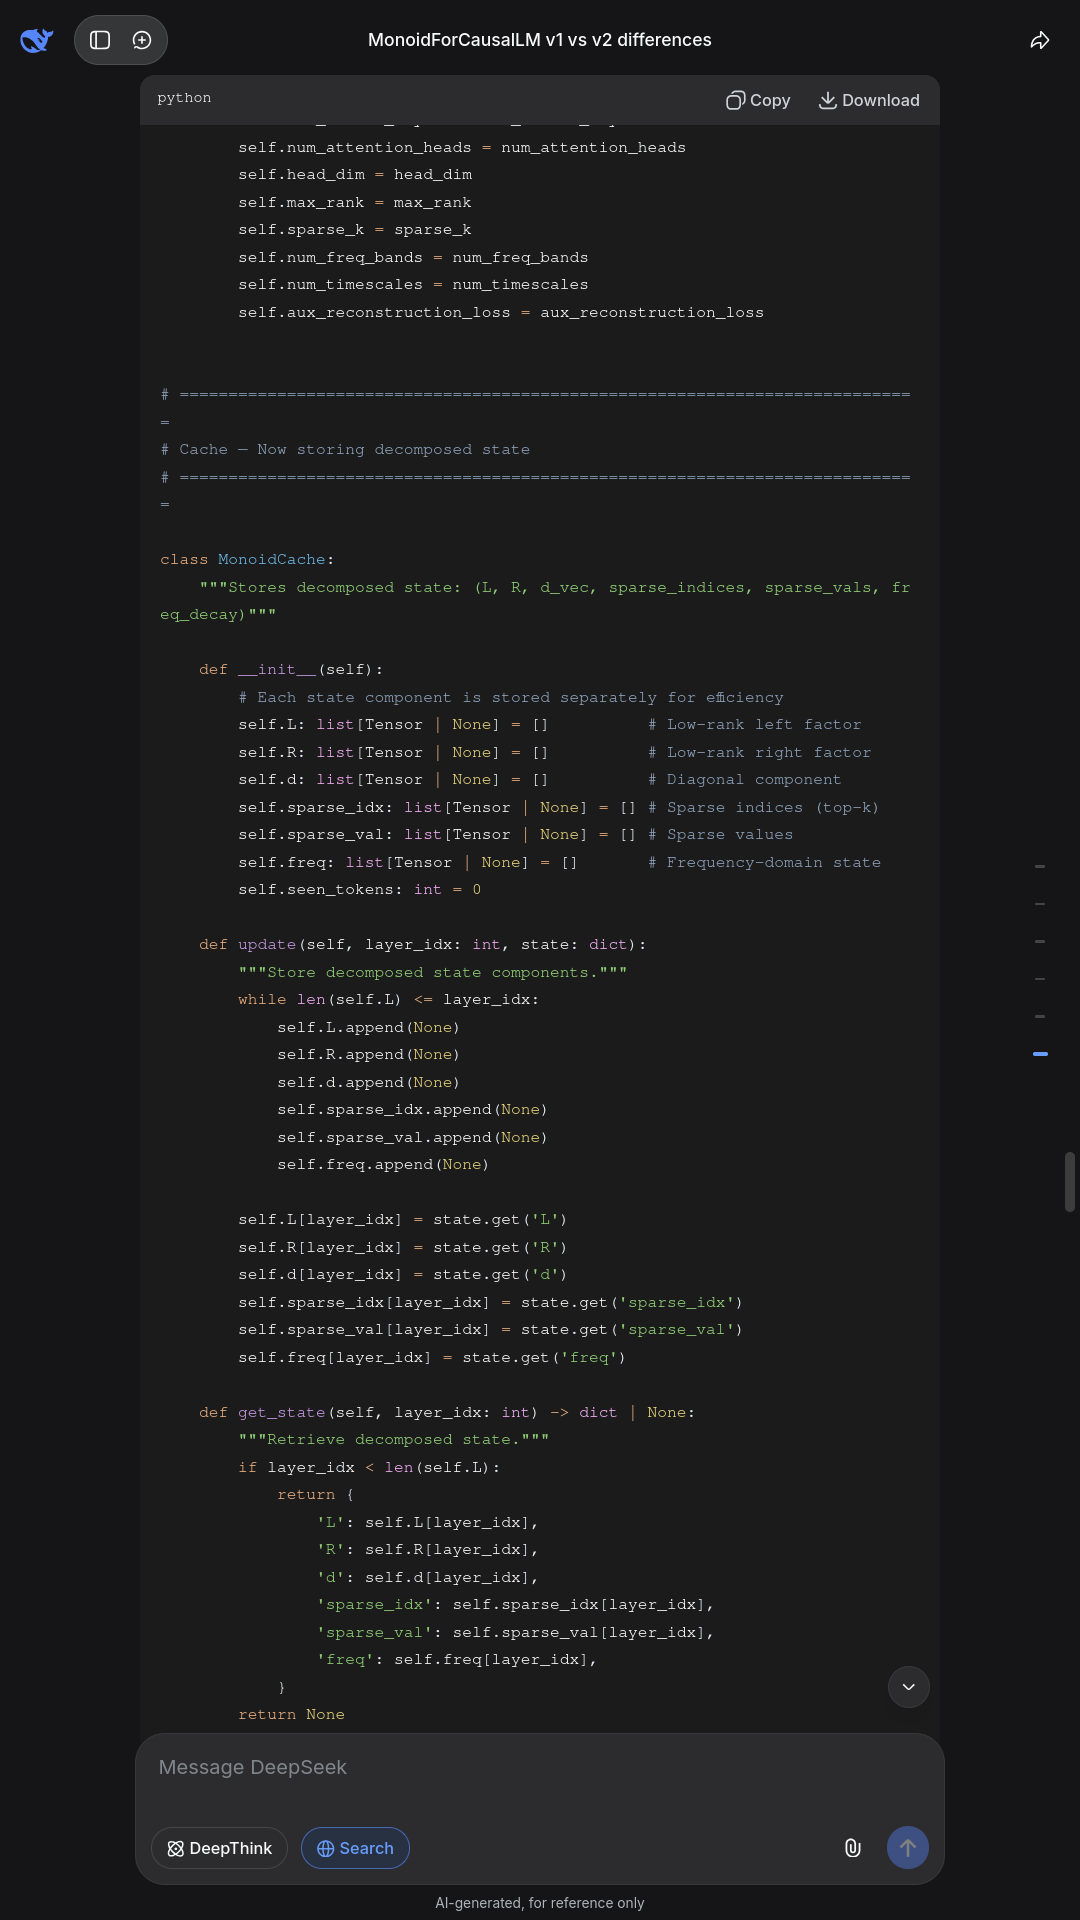Open the share conversation arrow icon
Screen dimensions: 1080x1920
point(1040,40)
